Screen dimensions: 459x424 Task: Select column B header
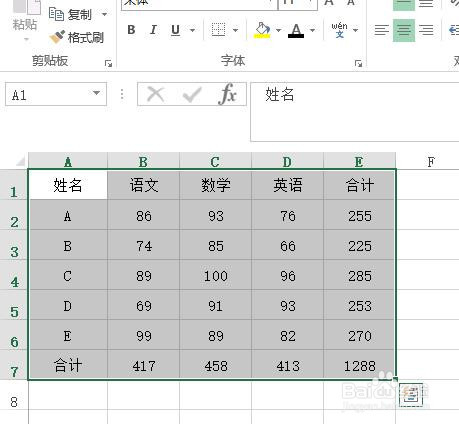tap(143, 162)
